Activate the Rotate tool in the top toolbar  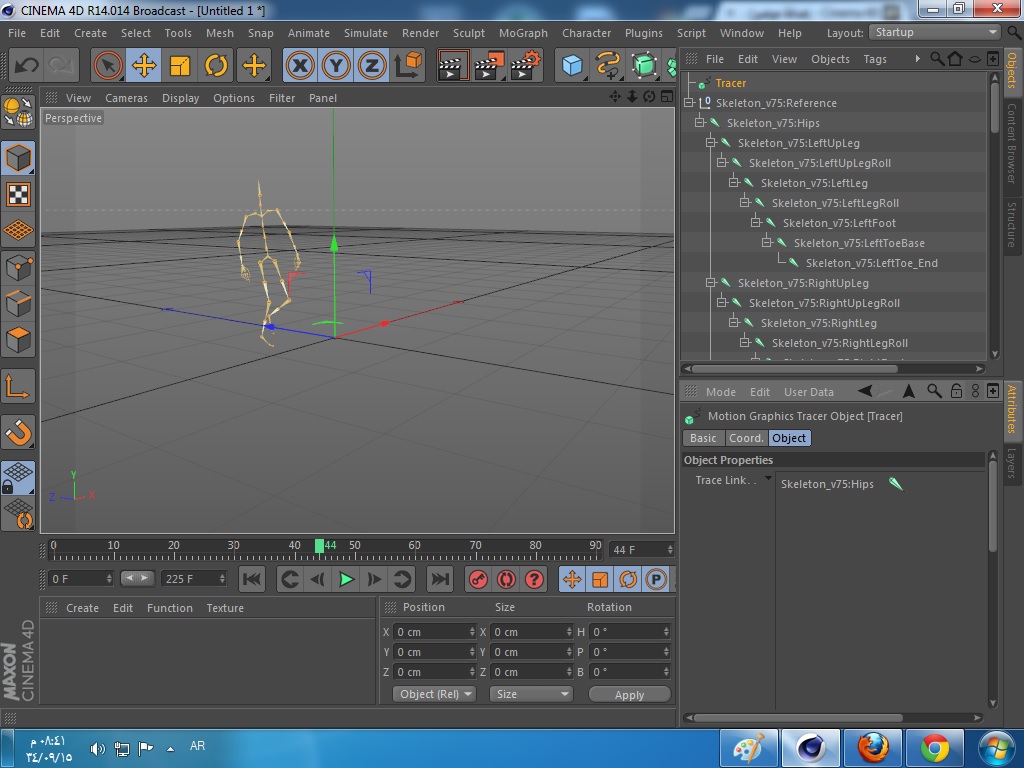click(x=216, y=65)
